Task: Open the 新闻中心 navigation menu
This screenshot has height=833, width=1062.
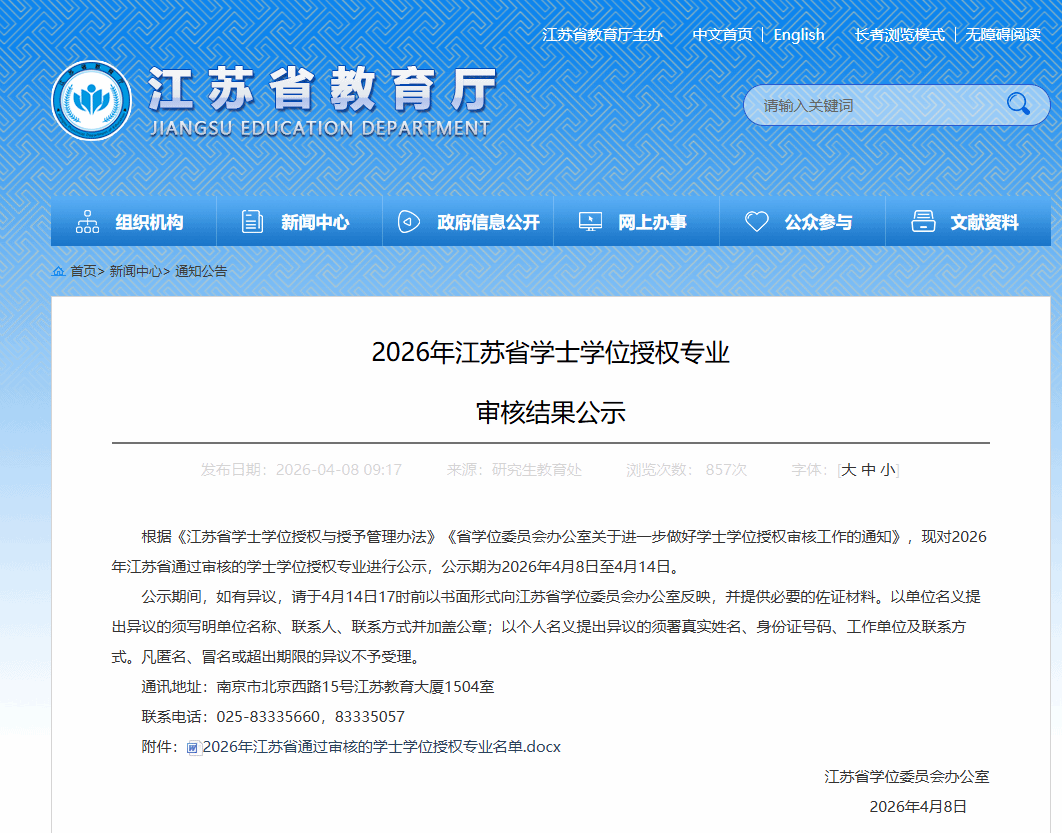Action: coord(315,222)
